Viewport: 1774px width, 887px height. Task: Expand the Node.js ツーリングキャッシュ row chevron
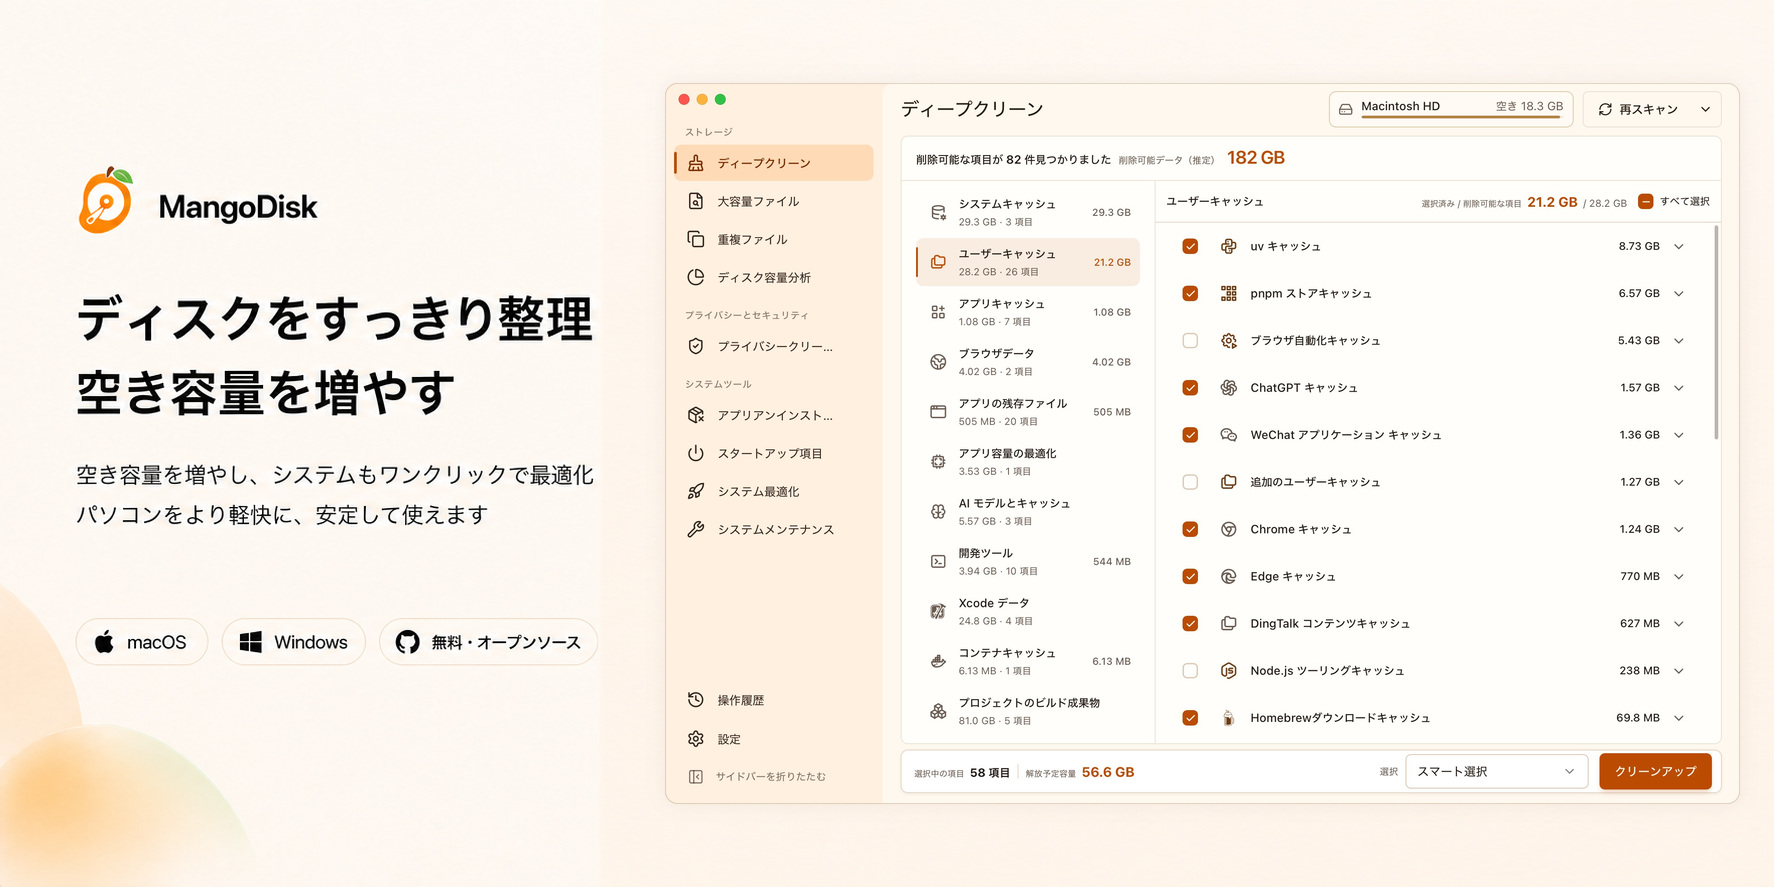pos(1679,671)
